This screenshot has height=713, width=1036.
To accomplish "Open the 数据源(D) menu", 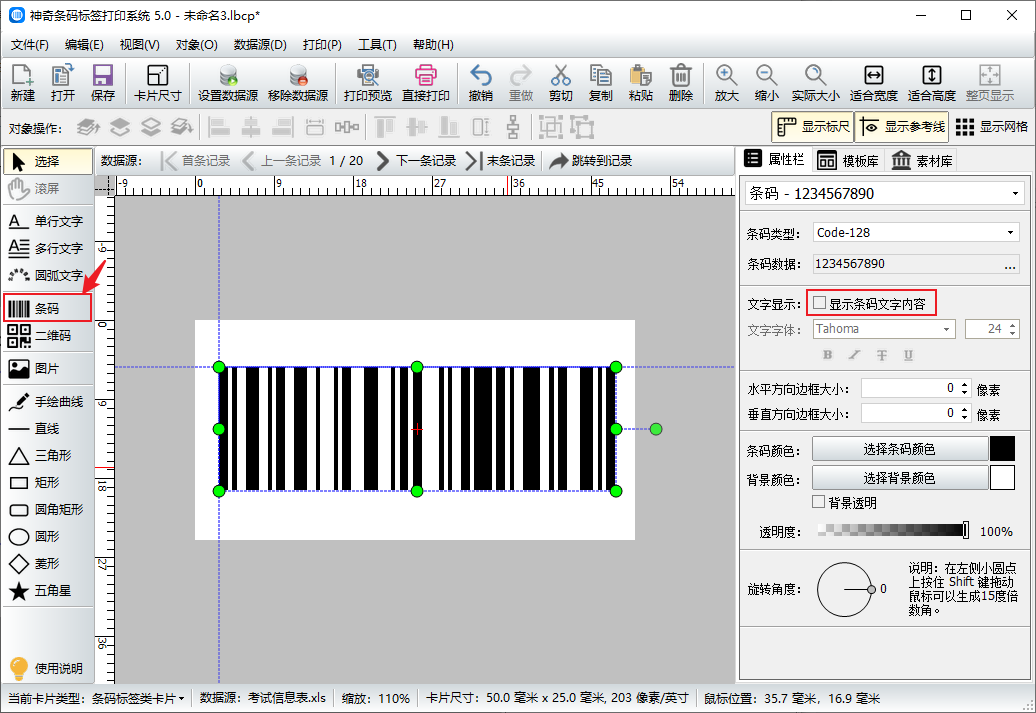I will pyautogui.click(x=260, y=45).
